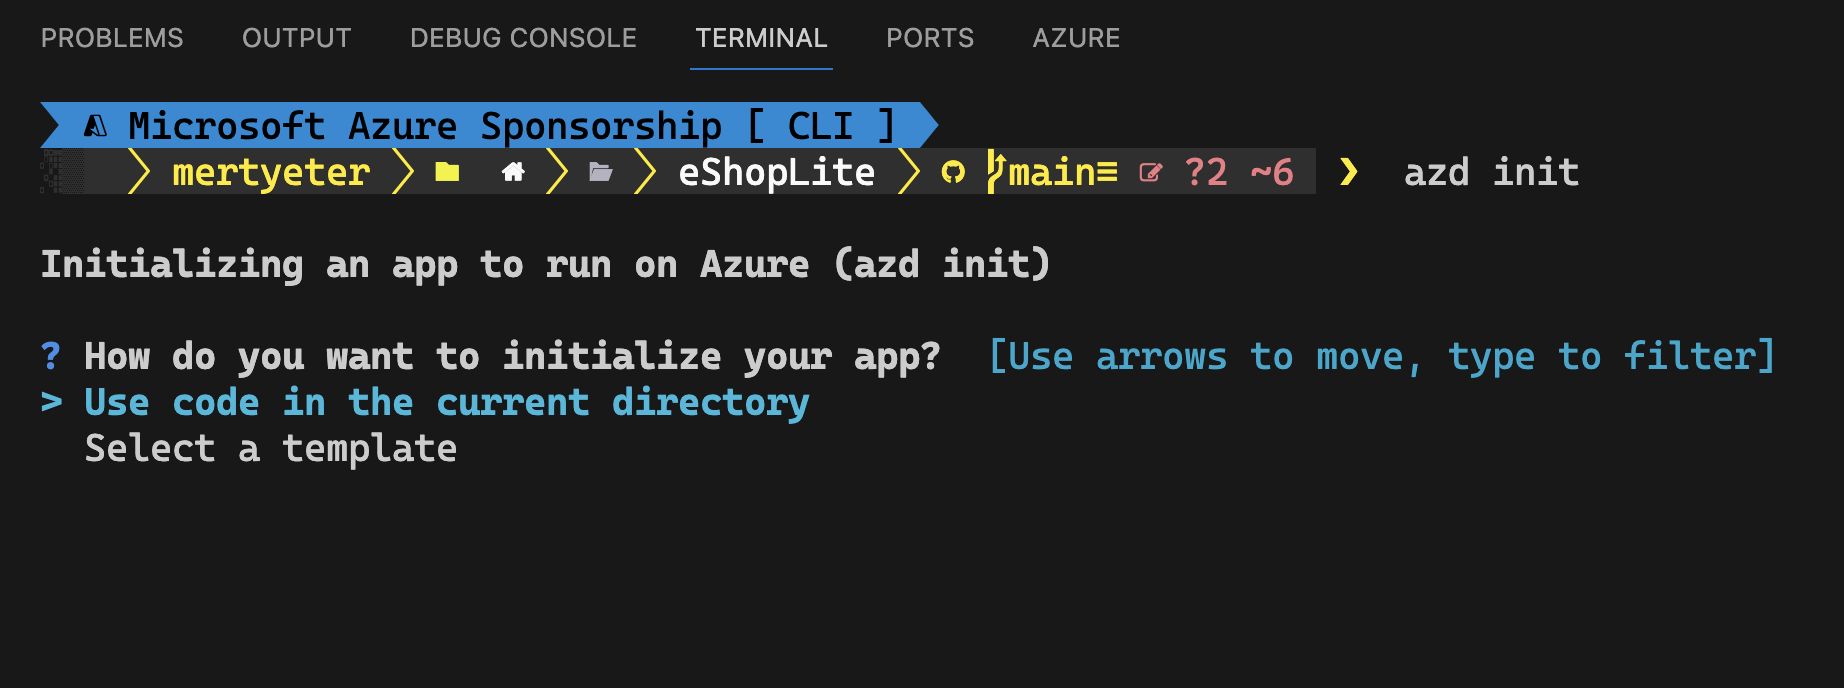The height and width of the screenshot is (688, 1844).
Task: Click the 'Initializing an app to run on Azure' heading
Action: [x=545, y=265]
